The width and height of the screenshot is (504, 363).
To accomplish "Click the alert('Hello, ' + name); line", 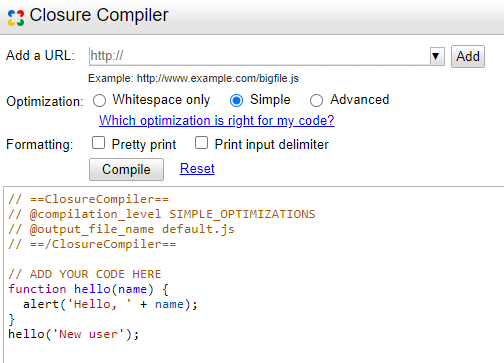I will [110, 304].
